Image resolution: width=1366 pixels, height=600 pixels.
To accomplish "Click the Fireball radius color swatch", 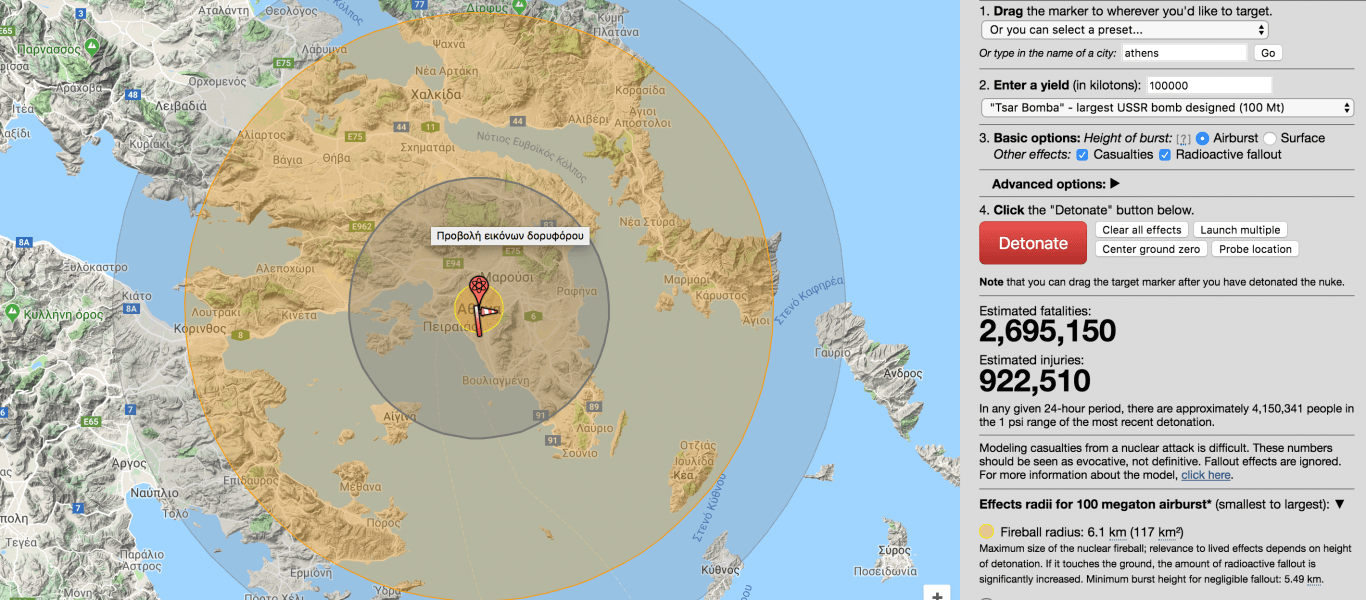I will 987,532.
